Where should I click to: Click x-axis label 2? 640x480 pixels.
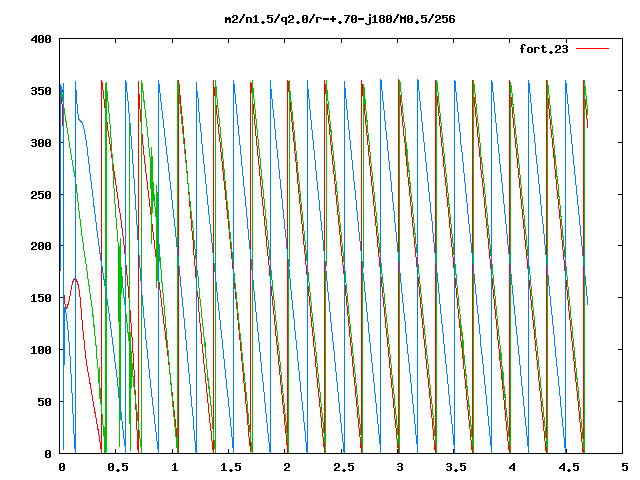(x=287, y=467)
